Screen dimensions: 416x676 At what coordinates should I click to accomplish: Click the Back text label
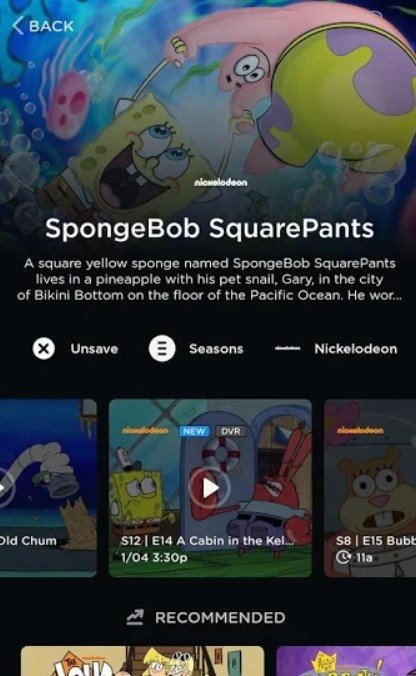click(x=51, y=26)
